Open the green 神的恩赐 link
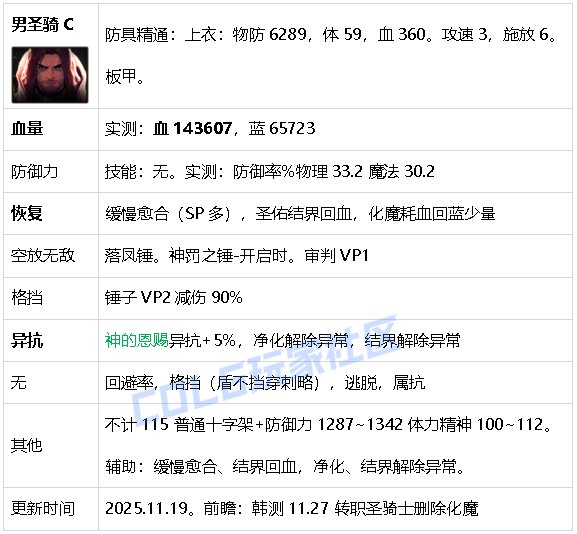This screenshot has width=577, height=534. 137,340
